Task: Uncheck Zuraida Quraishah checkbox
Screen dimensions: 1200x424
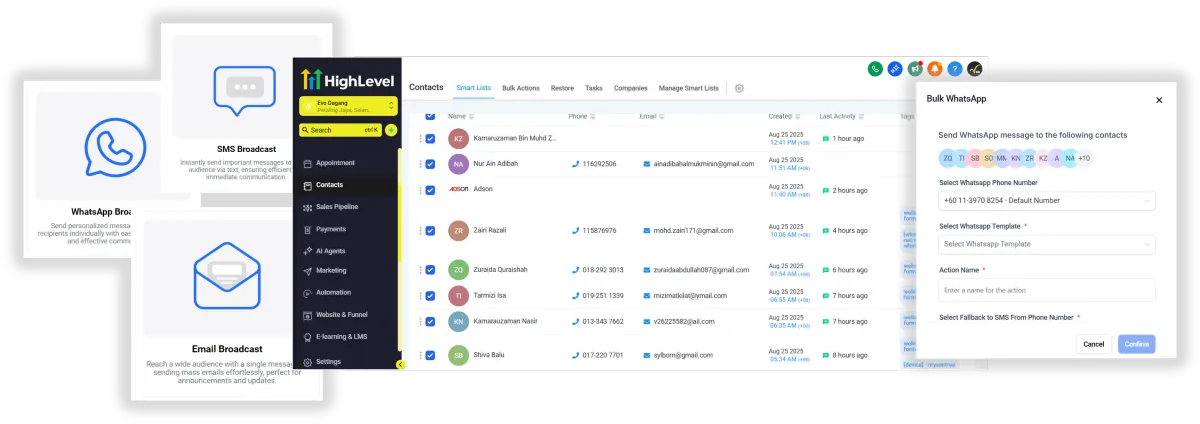Action: coord(430,270)
